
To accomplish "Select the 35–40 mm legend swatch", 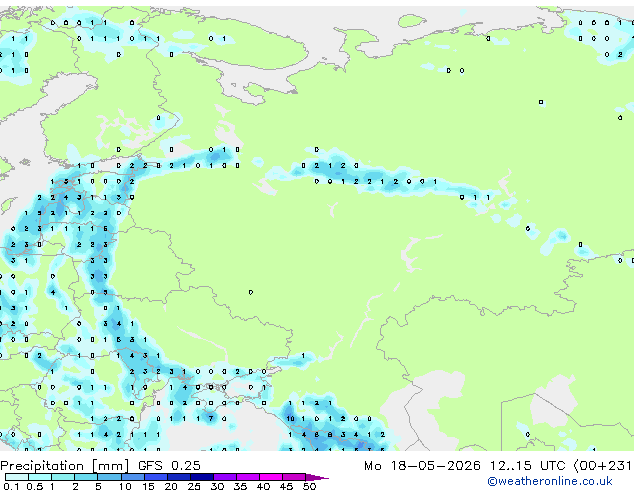I will coord(248,477).
